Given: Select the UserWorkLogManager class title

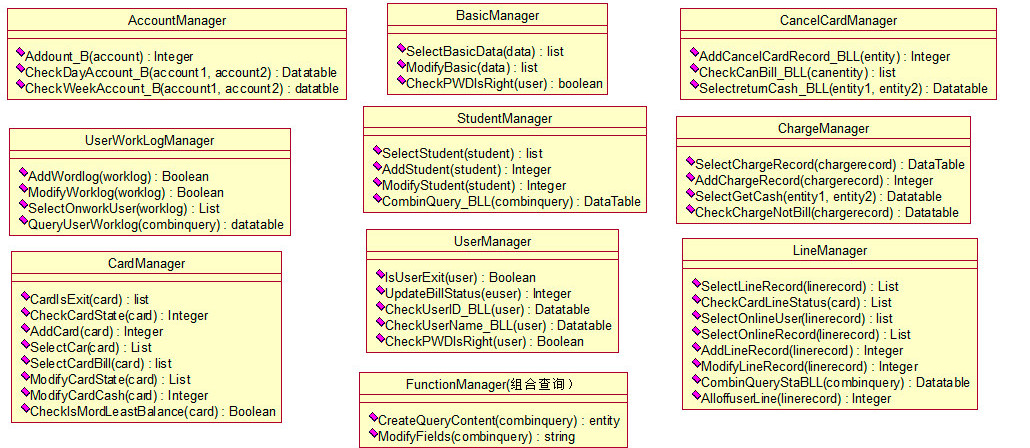Looking at the screenshot, I should tap(150, 140).
